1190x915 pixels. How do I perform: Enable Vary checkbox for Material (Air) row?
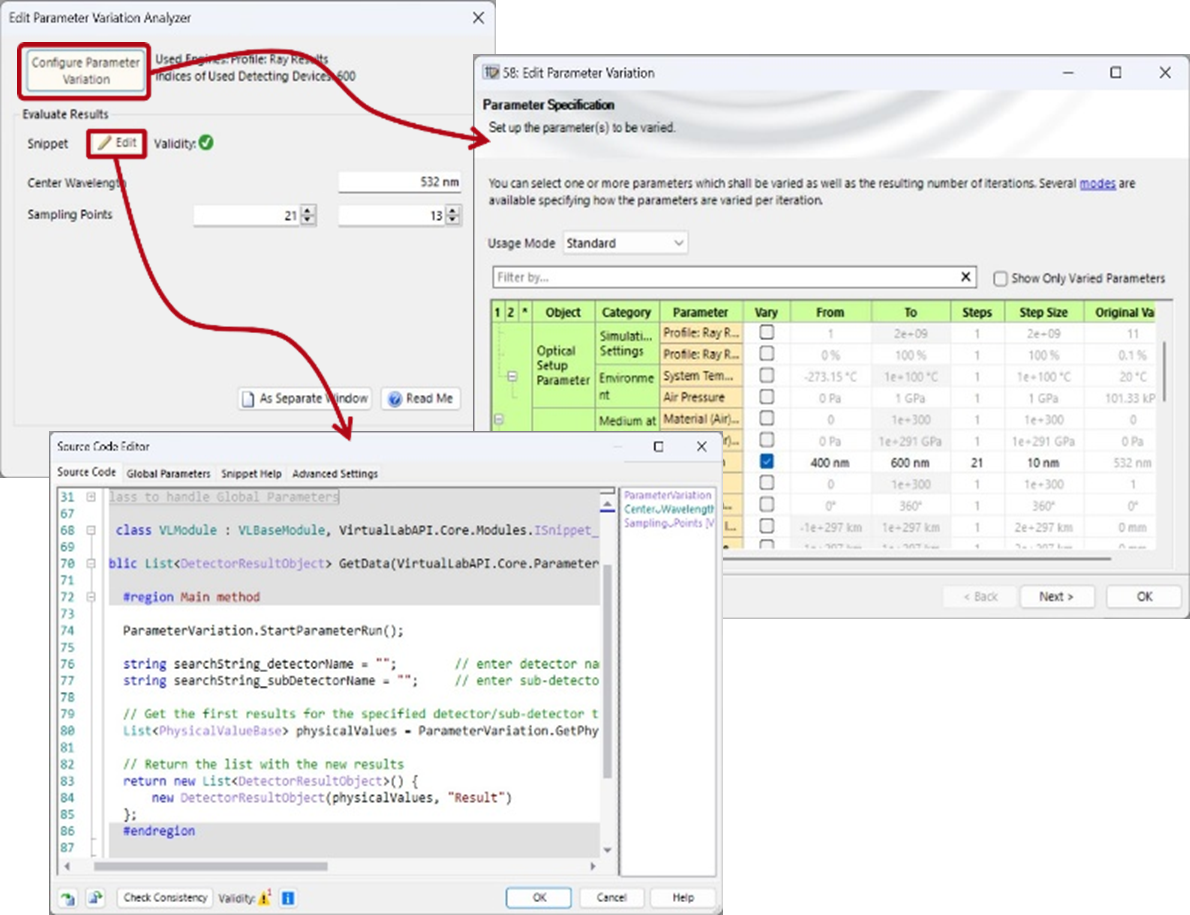[767, 418]
